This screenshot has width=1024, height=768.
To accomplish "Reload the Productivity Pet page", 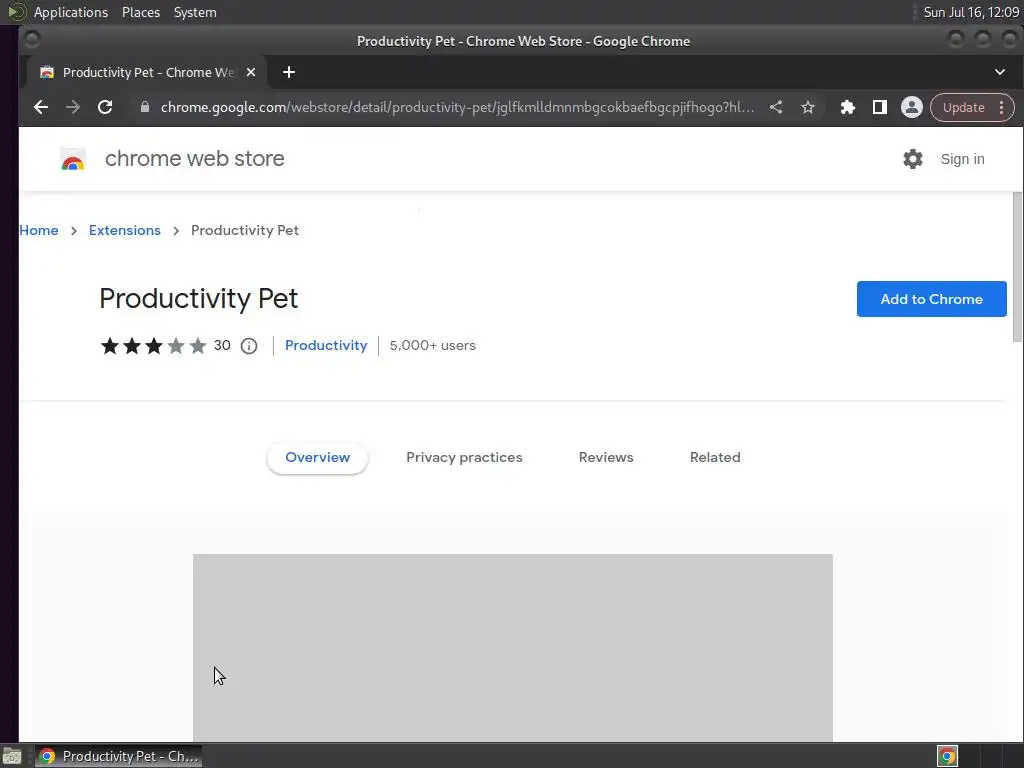I will (105, 107).
